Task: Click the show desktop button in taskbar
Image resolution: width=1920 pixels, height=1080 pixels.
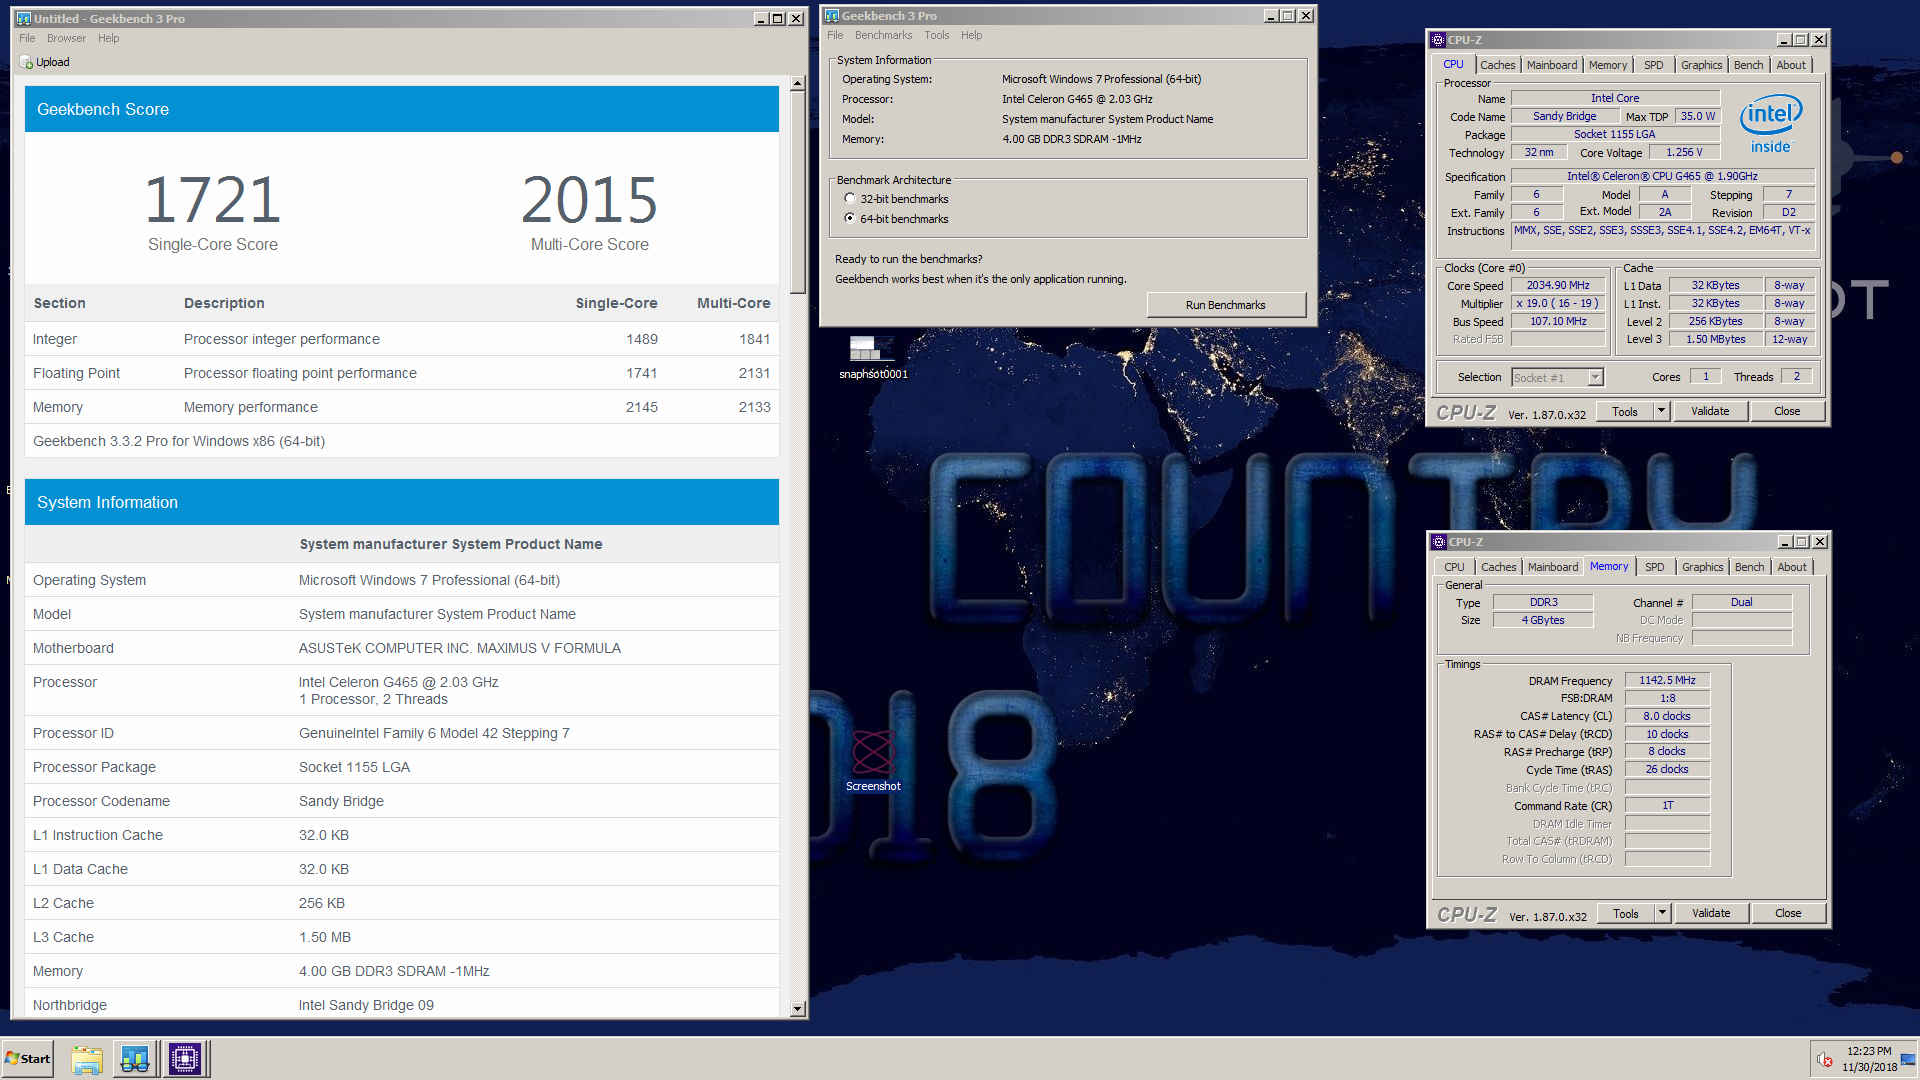Action: pos(1909,1059)
